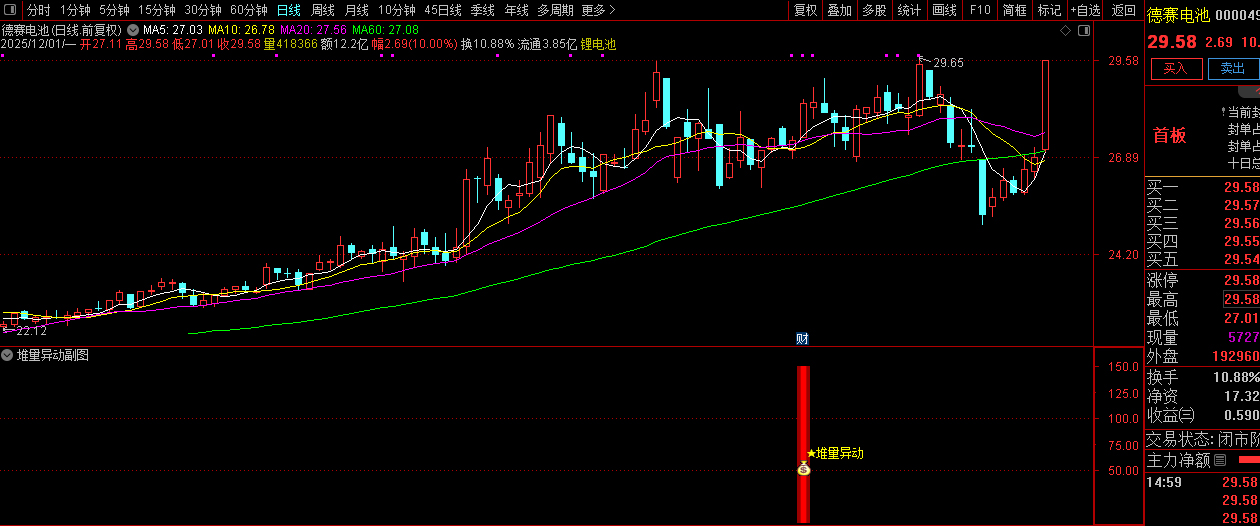Image resolution: width=1260 pixels, height=526 pixels.
Task: Expand the 堆量异动副图 indicator dropdown arrow
Action: pos(8,355)
